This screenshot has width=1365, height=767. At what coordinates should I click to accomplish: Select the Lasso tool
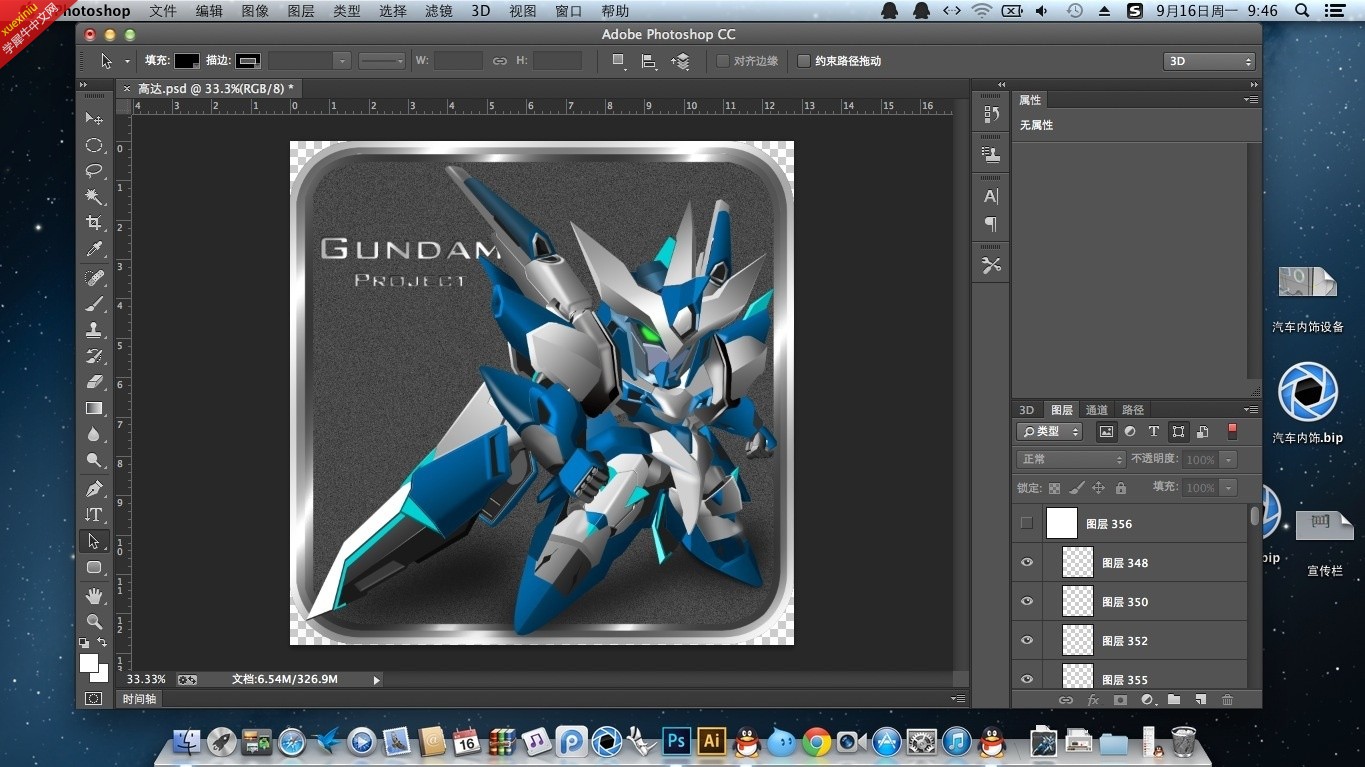(94, 171)
